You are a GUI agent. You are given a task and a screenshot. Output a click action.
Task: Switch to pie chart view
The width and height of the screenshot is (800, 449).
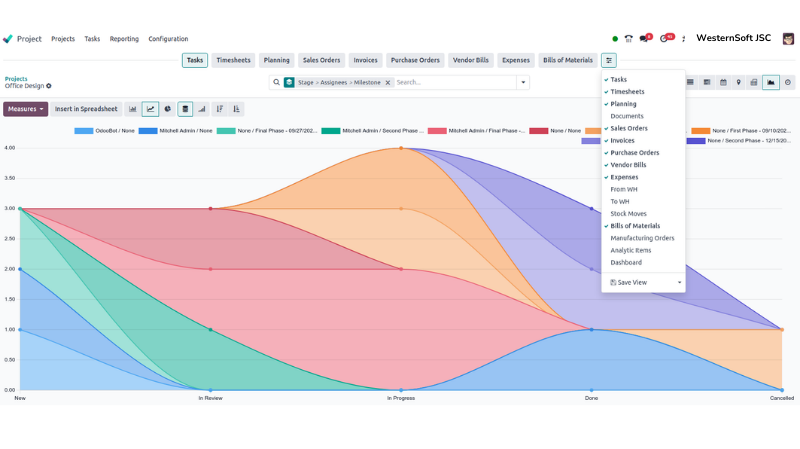click(167, 109)
